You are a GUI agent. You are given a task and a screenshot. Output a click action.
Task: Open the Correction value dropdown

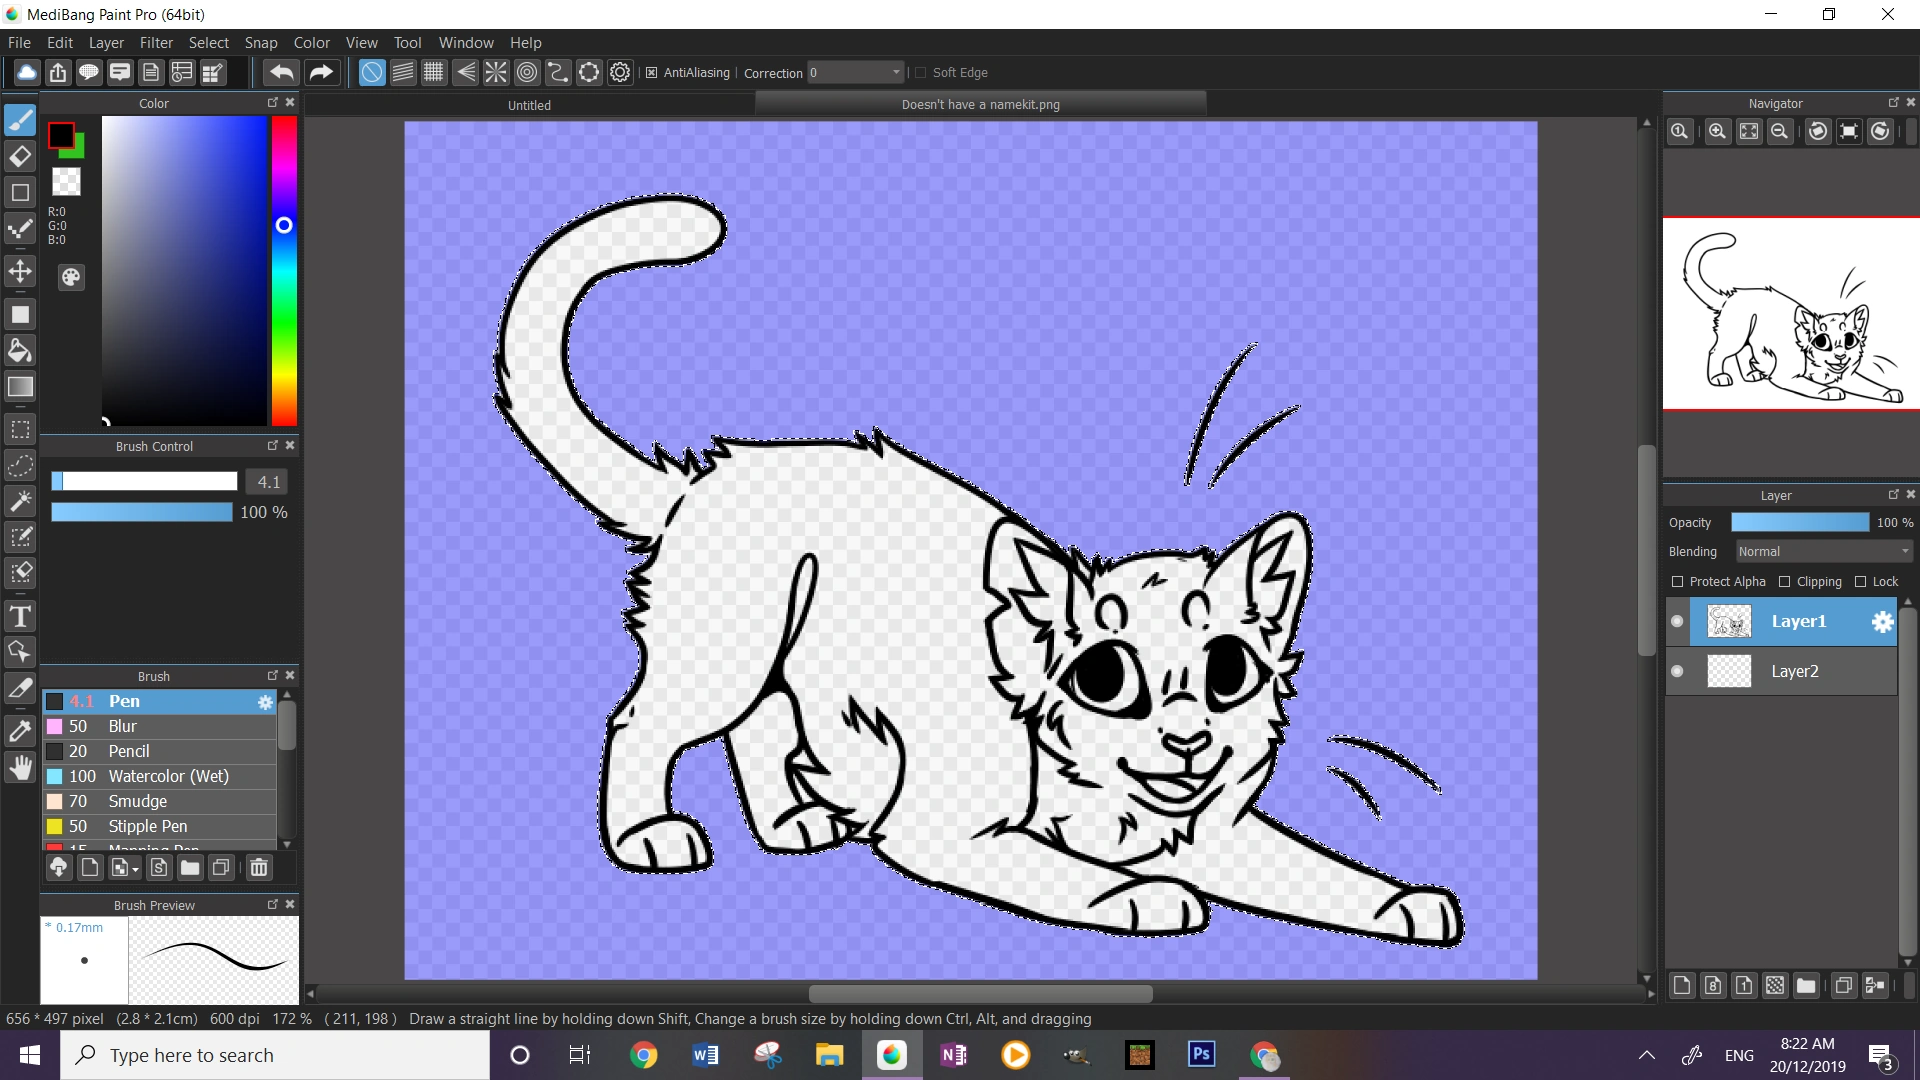pos(896,73)
